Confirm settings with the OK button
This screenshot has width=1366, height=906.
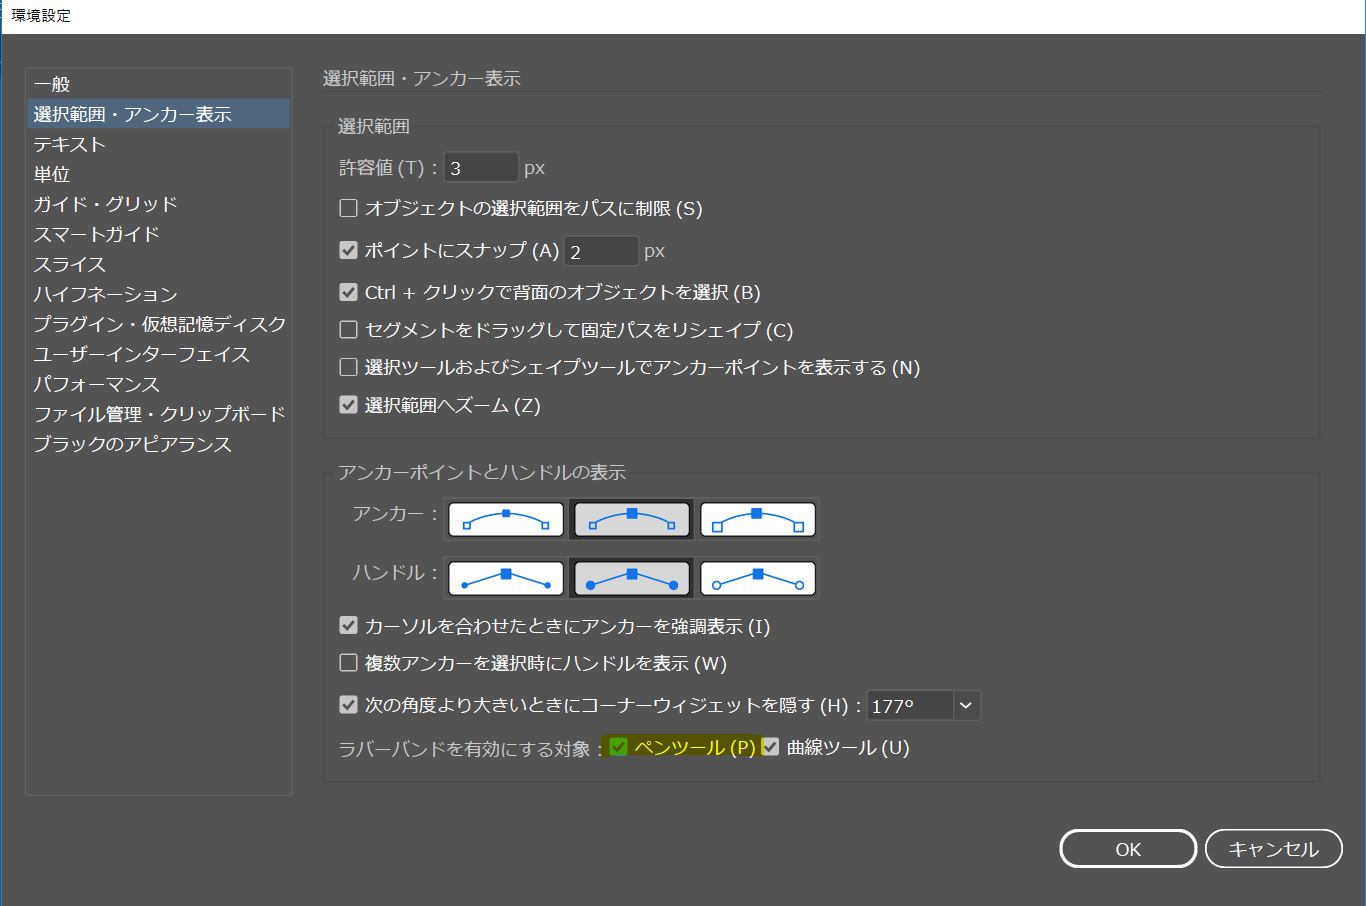(x=1128, y=849)
